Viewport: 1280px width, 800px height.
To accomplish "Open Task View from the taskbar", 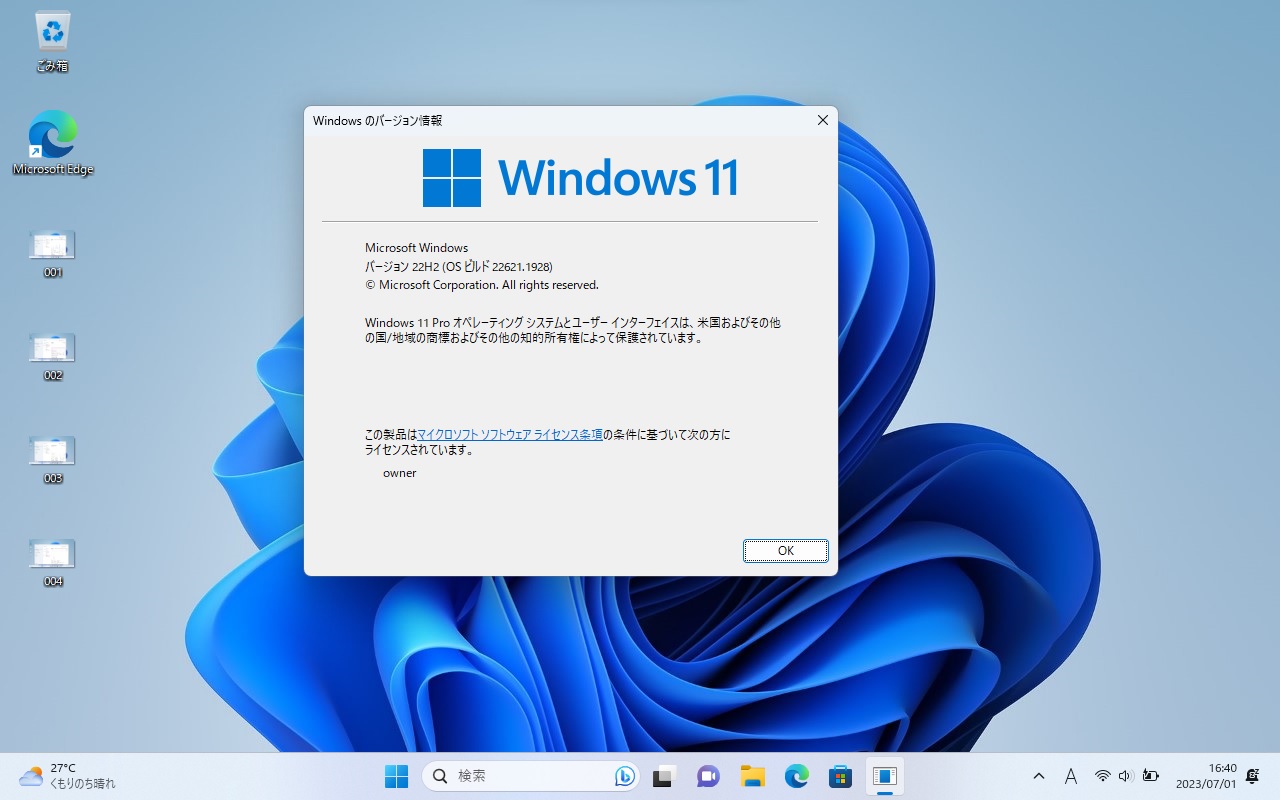I will 664,776.
